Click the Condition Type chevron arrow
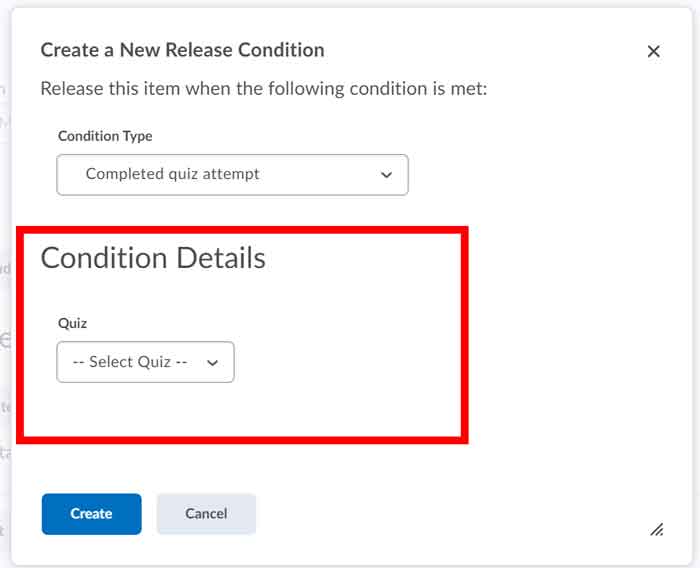 pos(387,175)
